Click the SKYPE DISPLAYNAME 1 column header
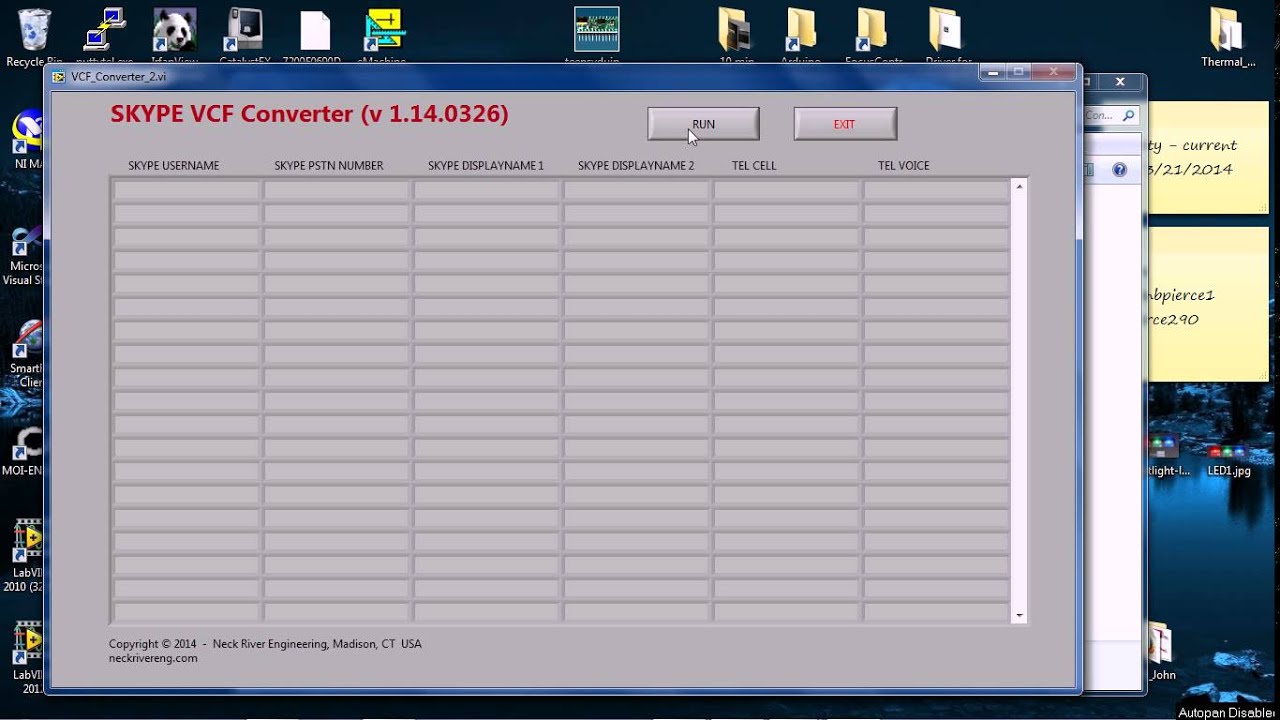Image resolution: width=1280 pixels, height=720 pixels. 486,166
